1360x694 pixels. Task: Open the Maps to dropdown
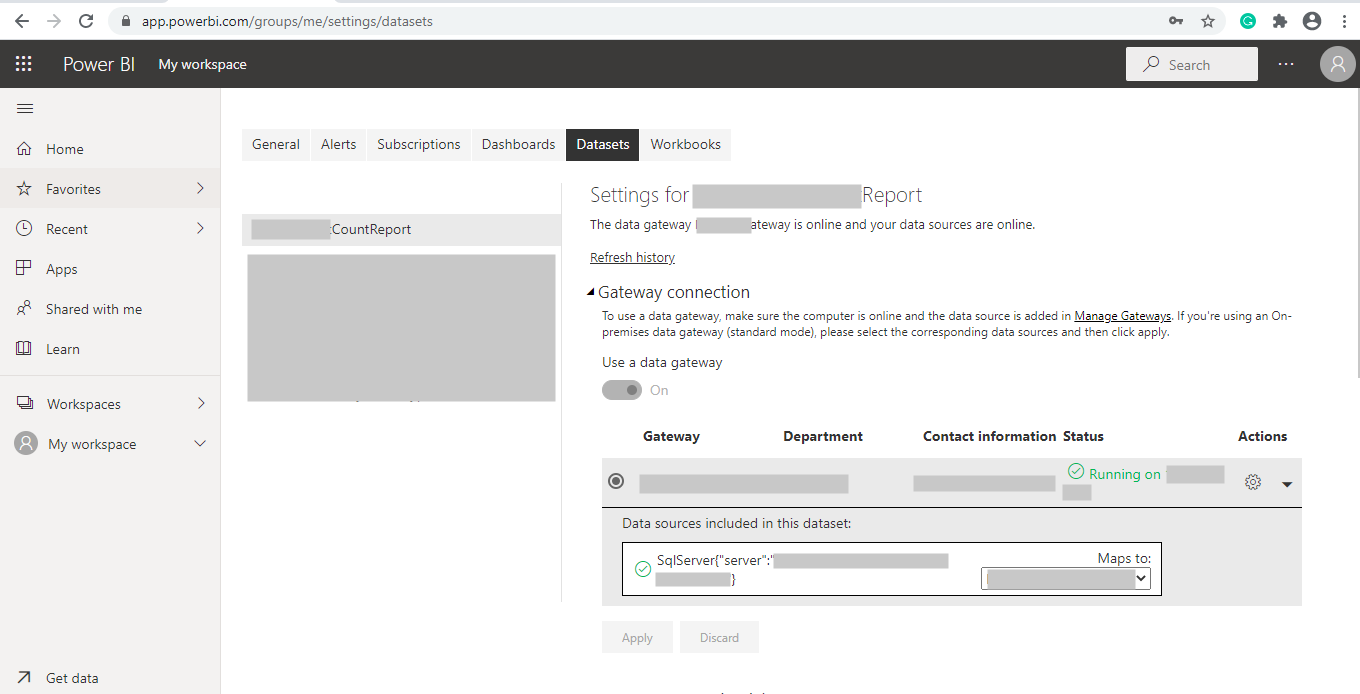click(x=1066, y=579)
